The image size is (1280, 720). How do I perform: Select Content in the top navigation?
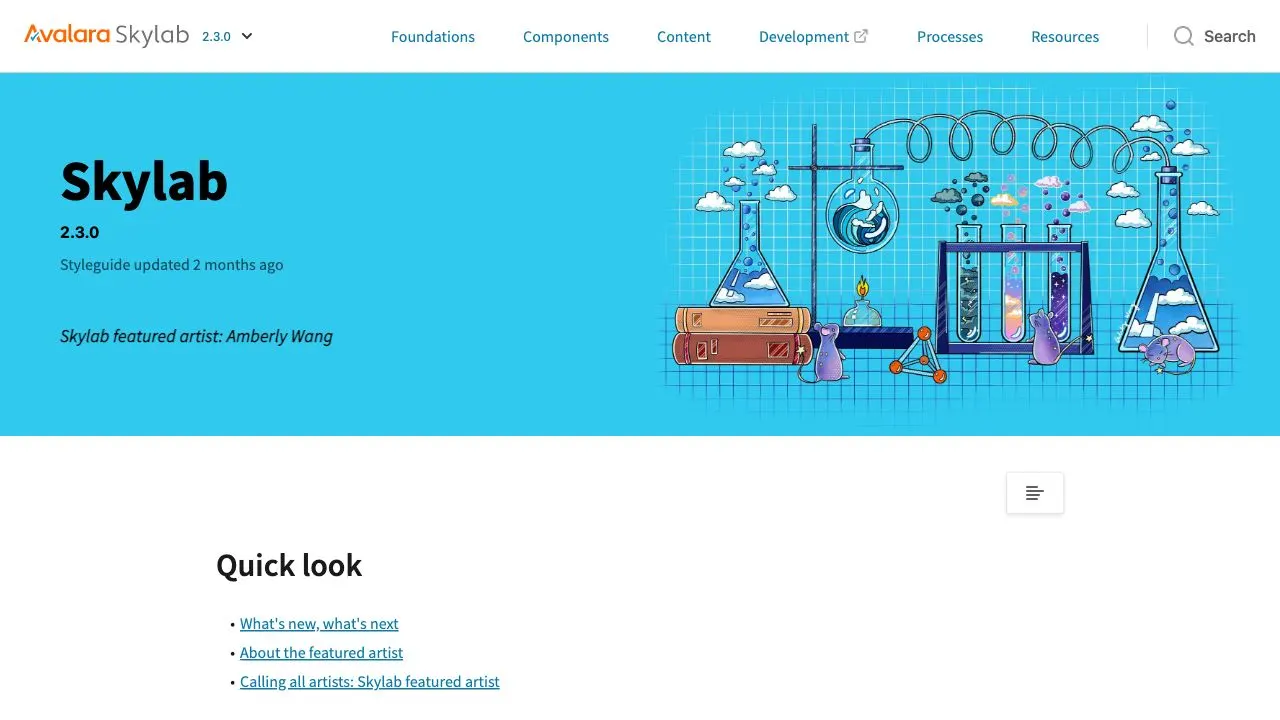[x=684, y=37]
